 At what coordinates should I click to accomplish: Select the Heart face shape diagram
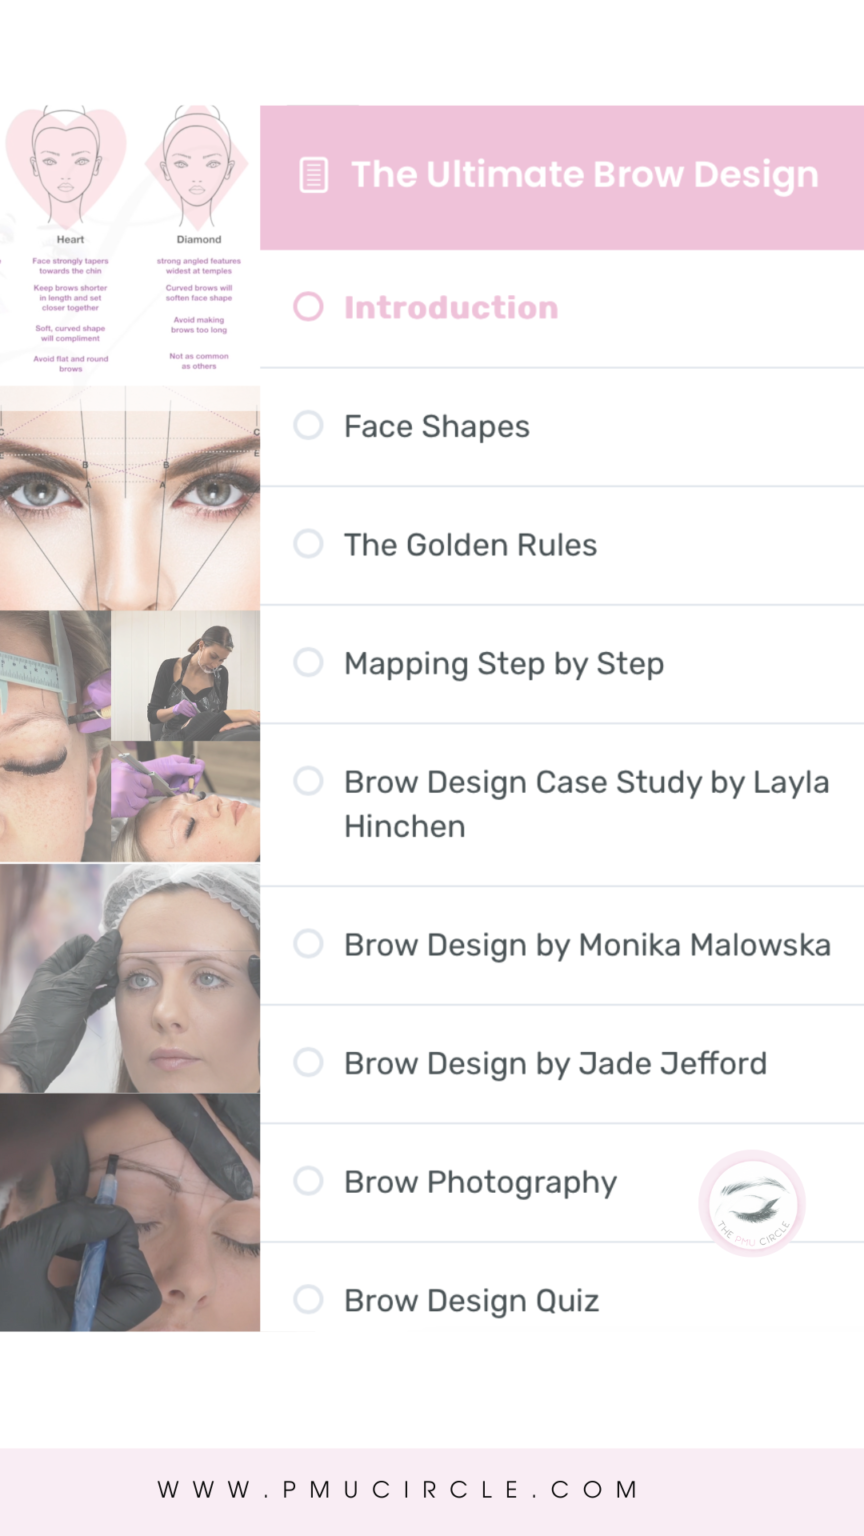point(66,175)
